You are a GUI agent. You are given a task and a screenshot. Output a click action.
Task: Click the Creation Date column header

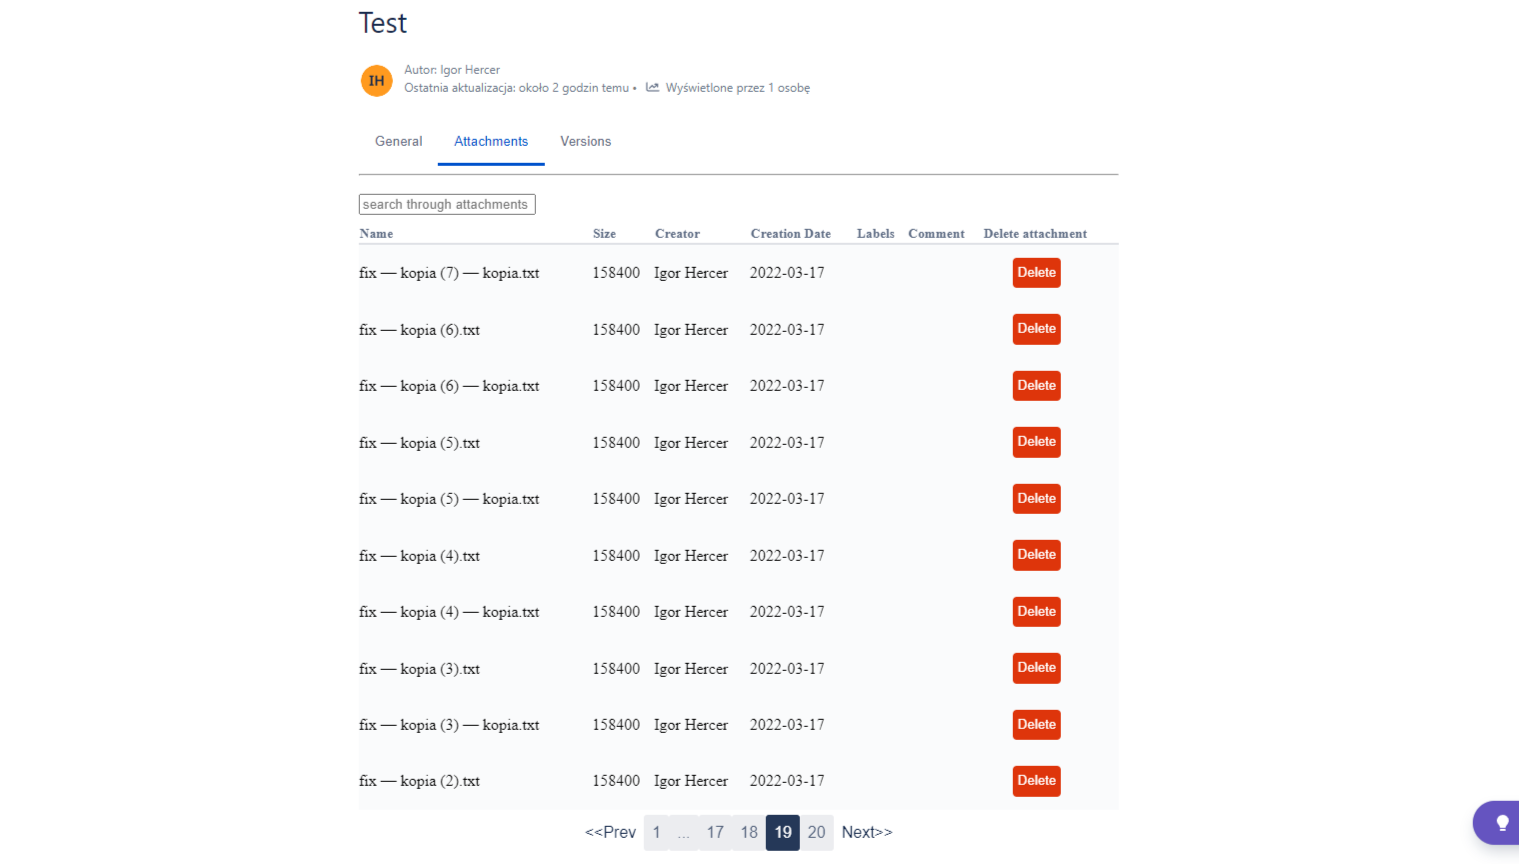(790, 234)
